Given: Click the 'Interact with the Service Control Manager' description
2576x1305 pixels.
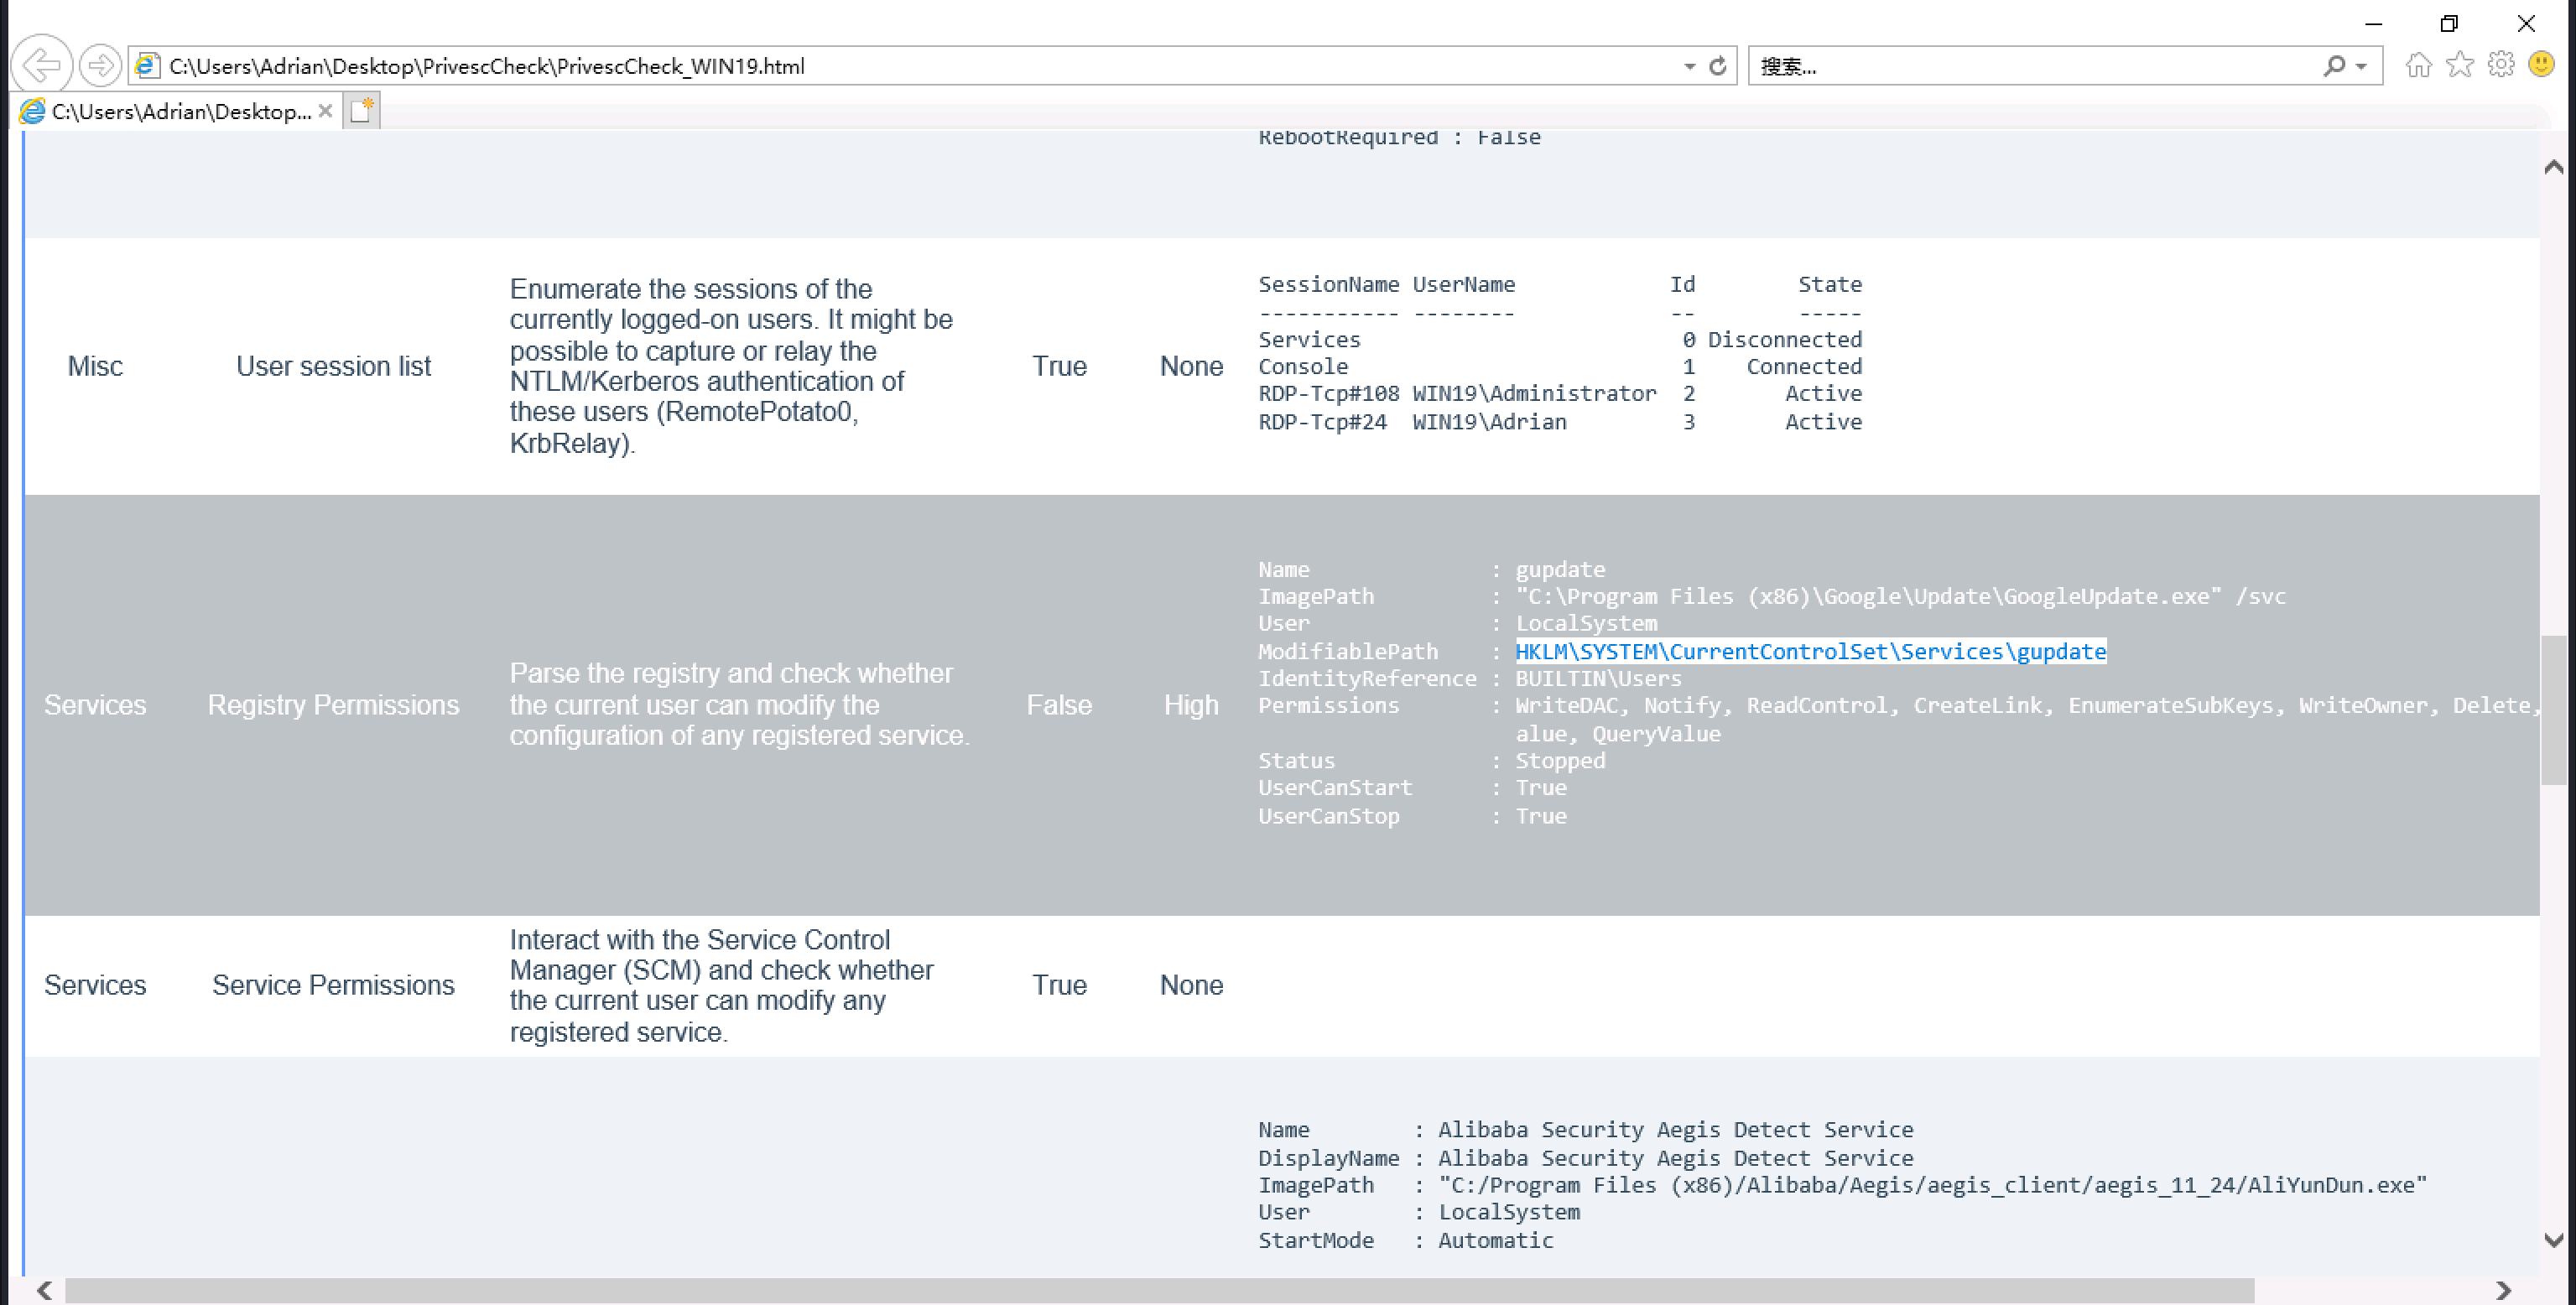Looking at the screenshot, I should pyautogui.click(x=721, y=985).
